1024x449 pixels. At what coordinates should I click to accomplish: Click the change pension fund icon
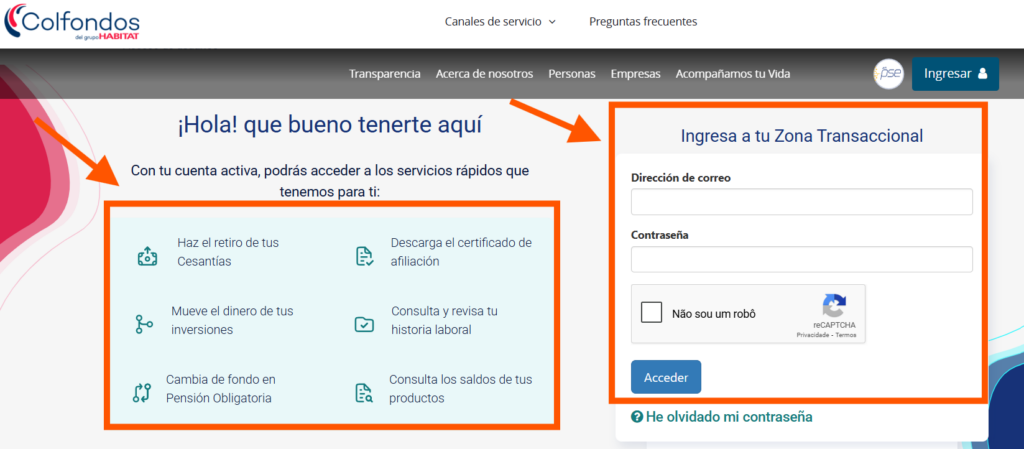[x=142, y=392]
